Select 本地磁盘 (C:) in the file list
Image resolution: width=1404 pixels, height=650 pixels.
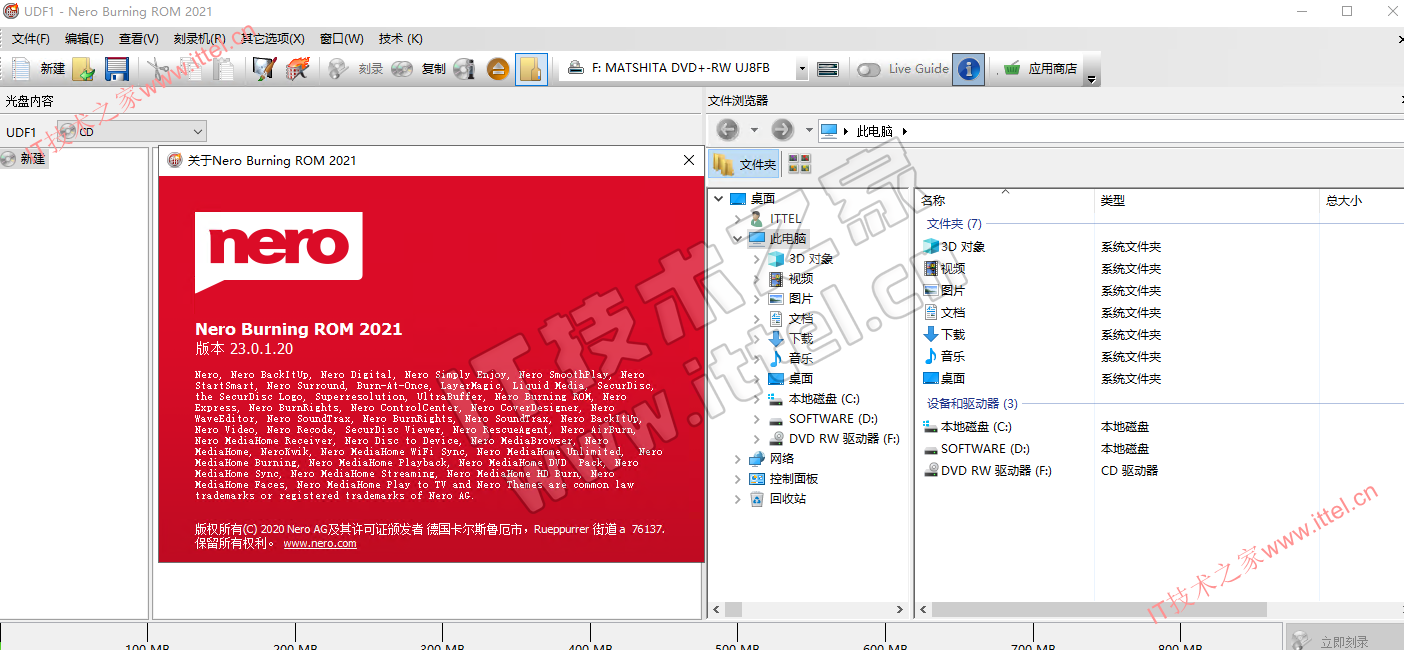pyautogui.click(x=976, y=427)
